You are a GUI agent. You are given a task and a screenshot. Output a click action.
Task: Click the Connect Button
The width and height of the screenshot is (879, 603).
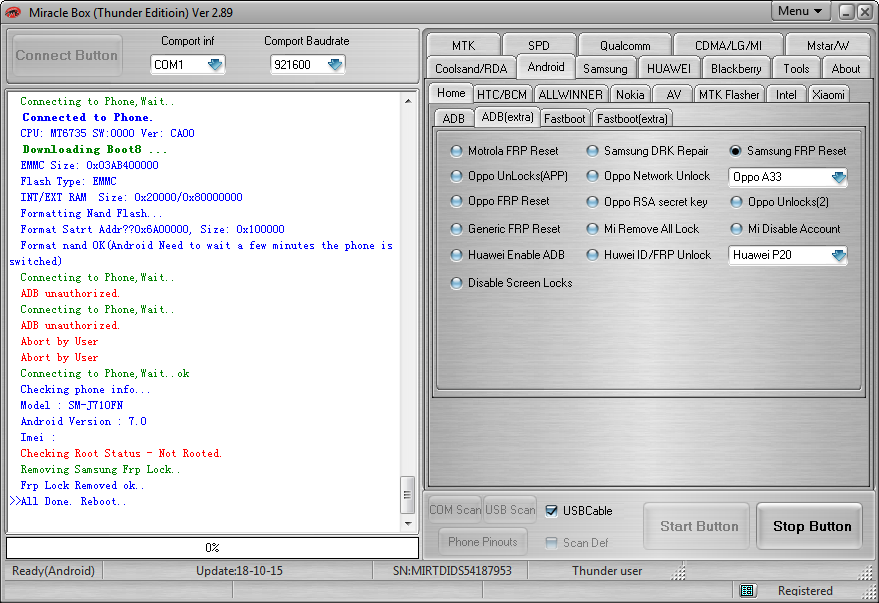click(x=67, y=55)
